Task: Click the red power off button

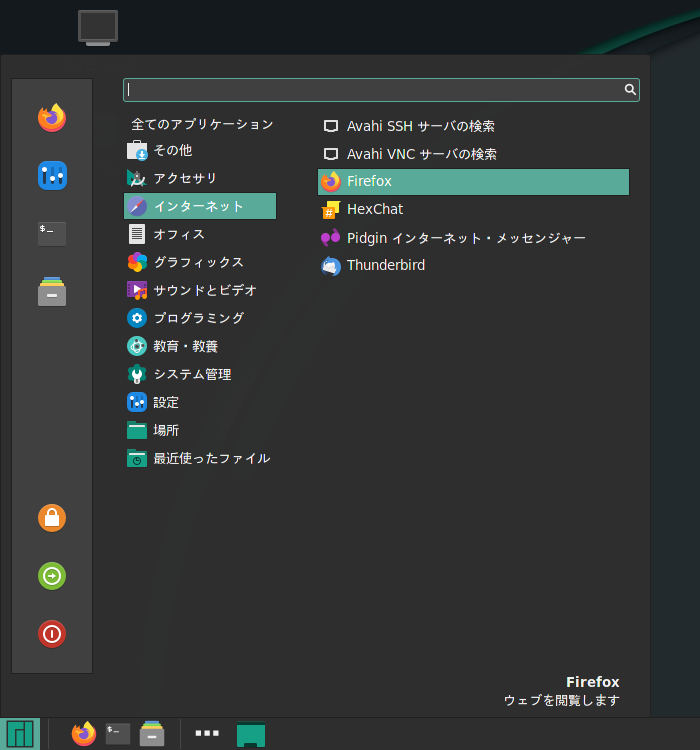Action: pos(52,634)
